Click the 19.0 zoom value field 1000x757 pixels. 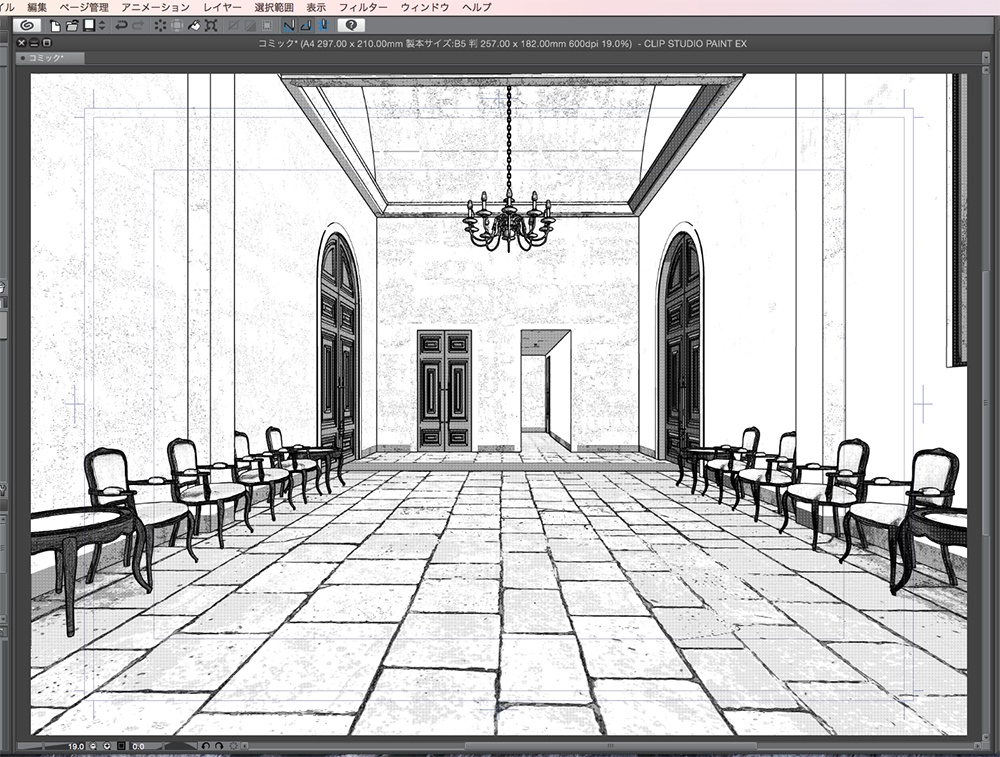coord(76,746)
